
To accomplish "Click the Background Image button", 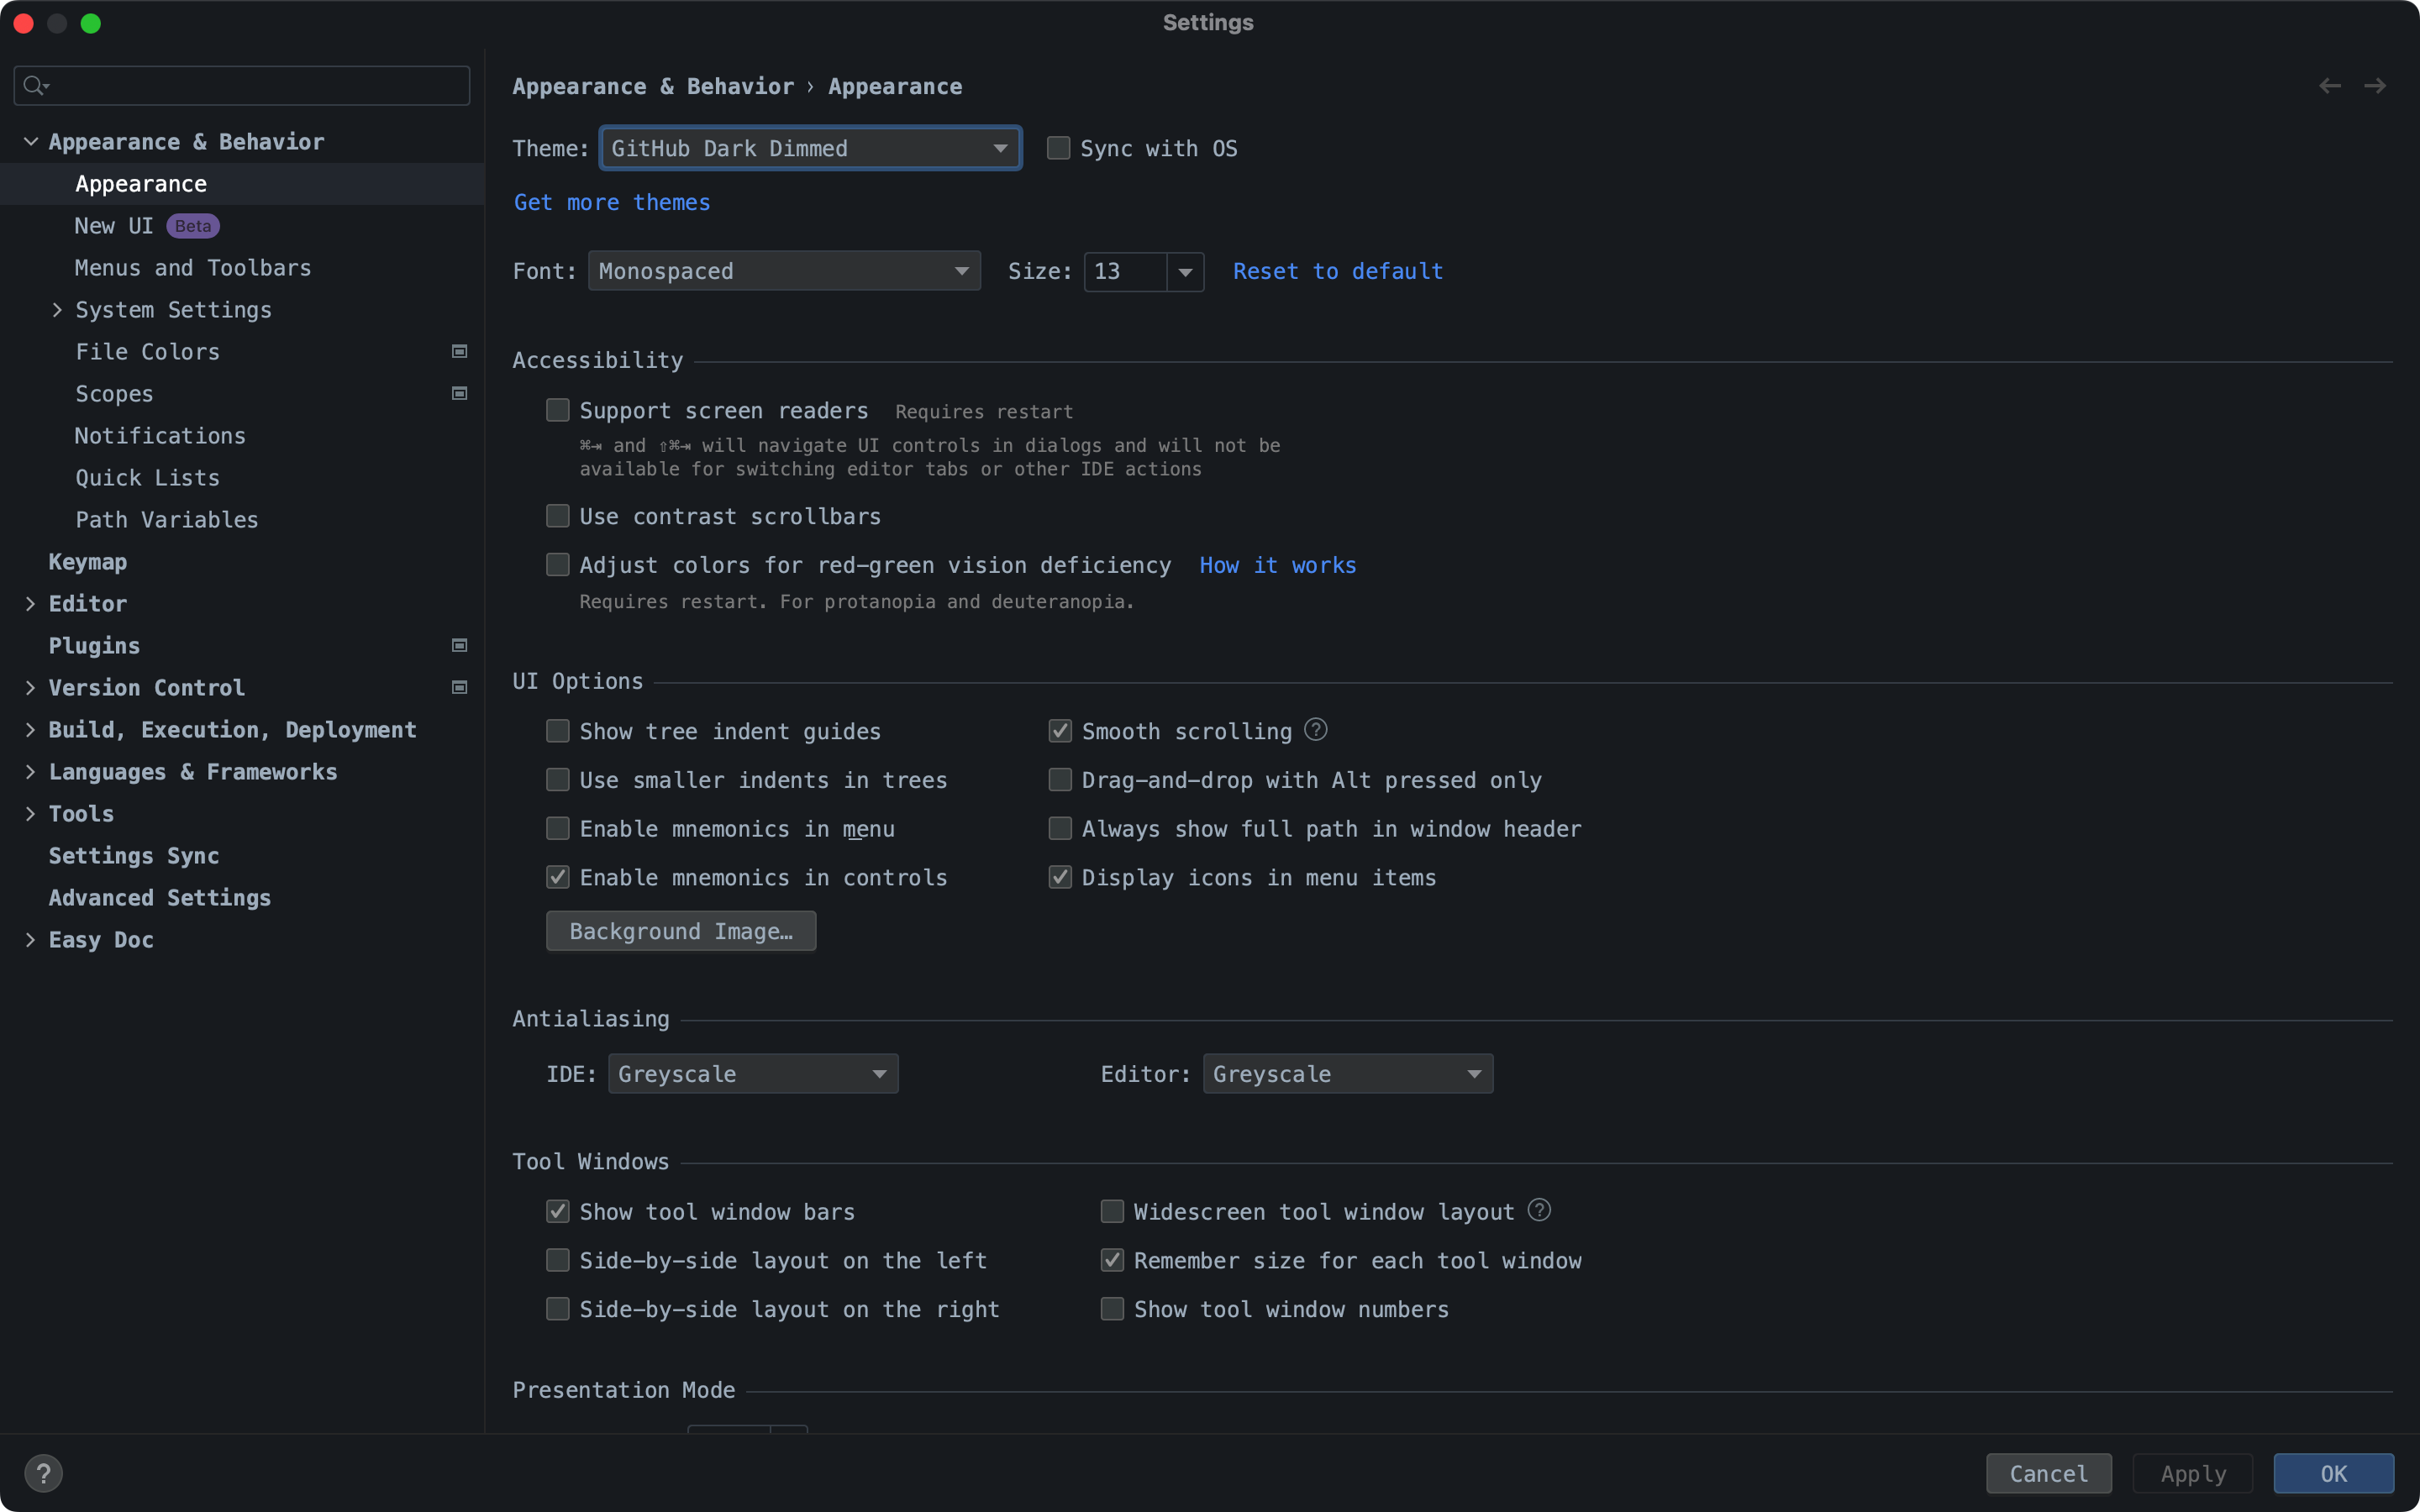I will pyautogui.click(x=680, y=930).
